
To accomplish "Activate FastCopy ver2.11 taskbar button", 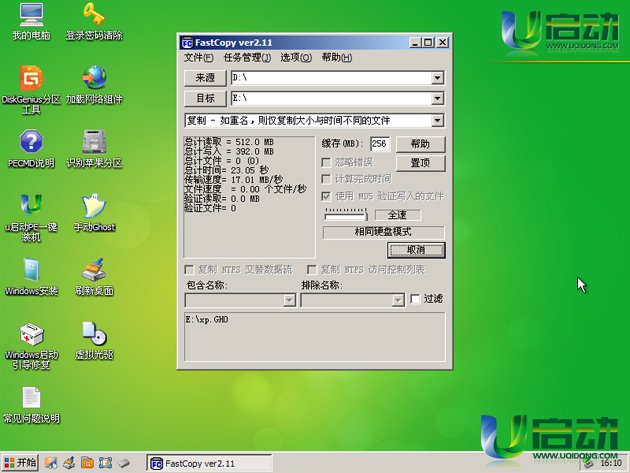I will tap(209, 463).
